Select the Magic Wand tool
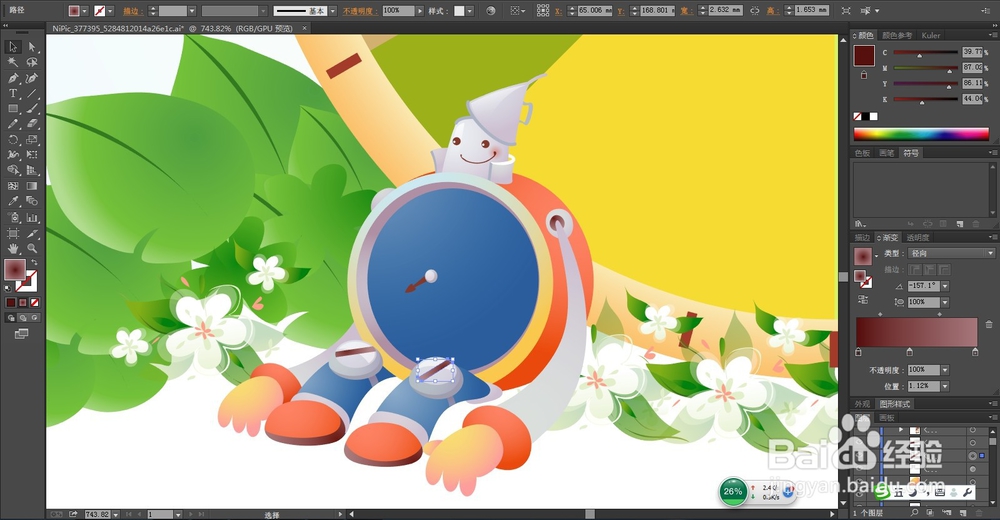The height and width of the screenshot is (520, 1000). (x=13, y=62)
